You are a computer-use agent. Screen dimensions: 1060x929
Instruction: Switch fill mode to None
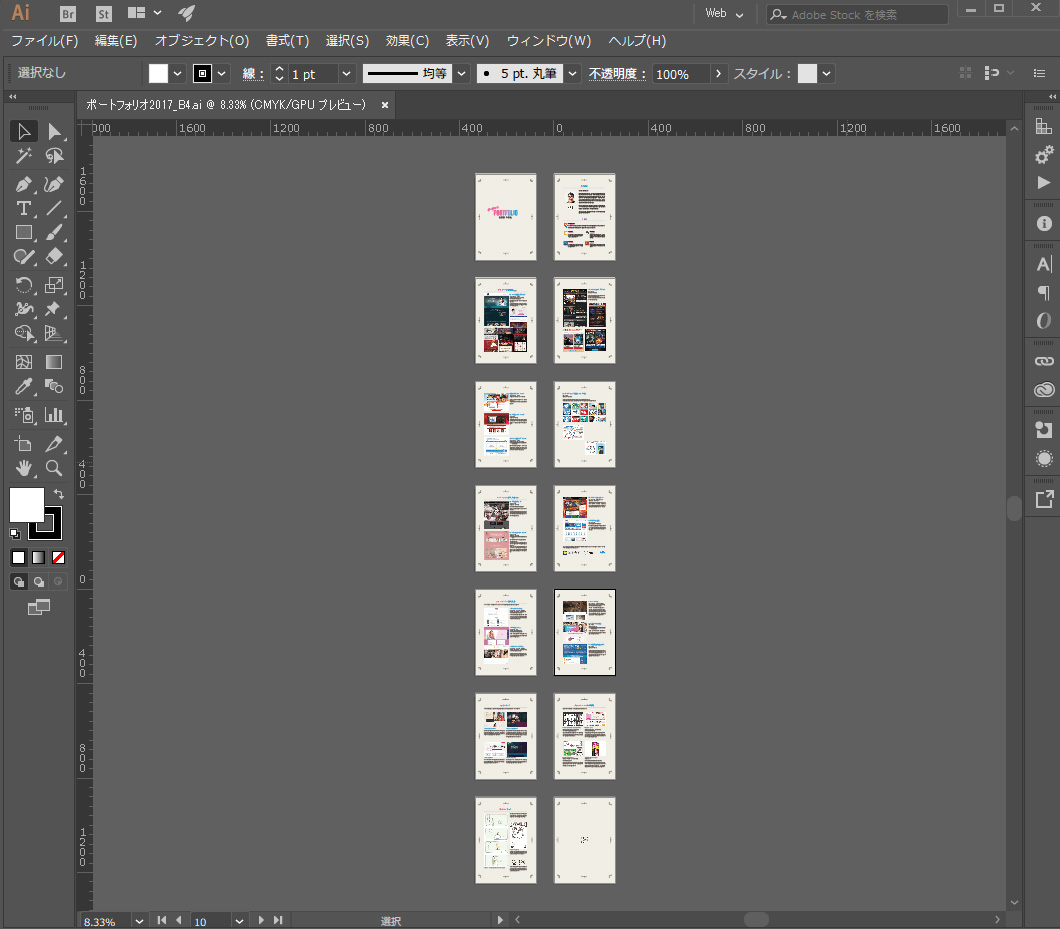(58, 557)
